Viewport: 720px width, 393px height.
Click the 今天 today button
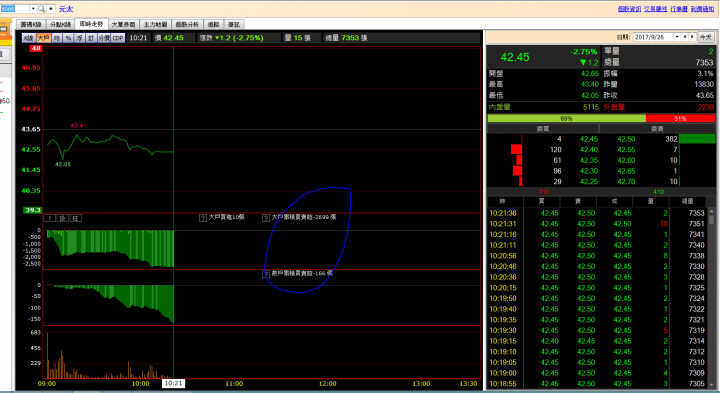pos(706,37)
